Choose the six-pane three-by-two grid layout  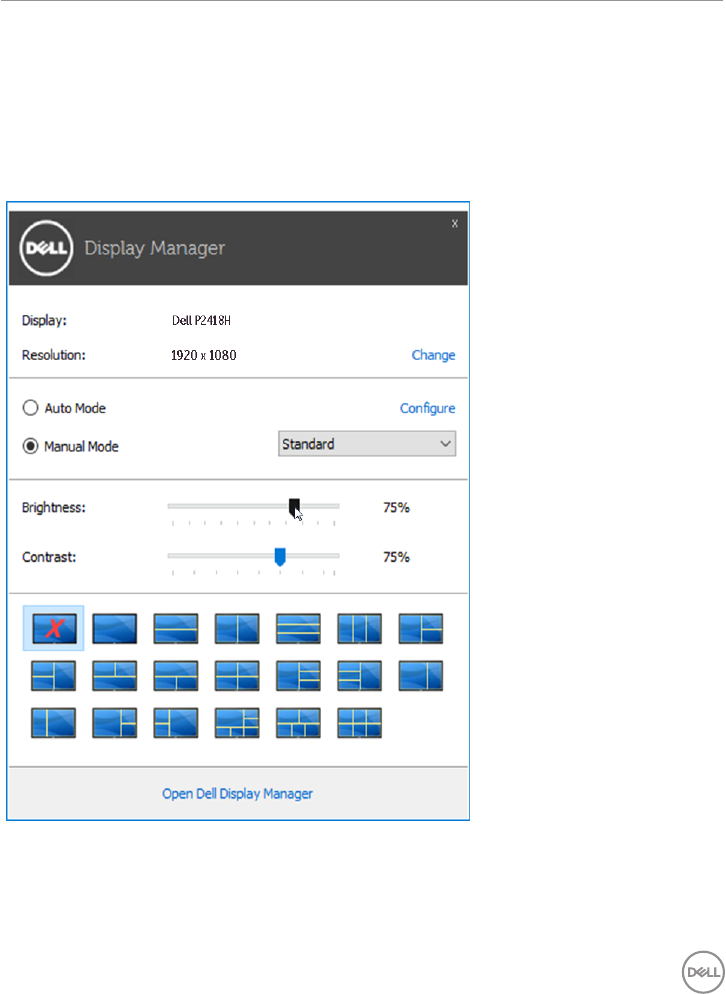360,723
